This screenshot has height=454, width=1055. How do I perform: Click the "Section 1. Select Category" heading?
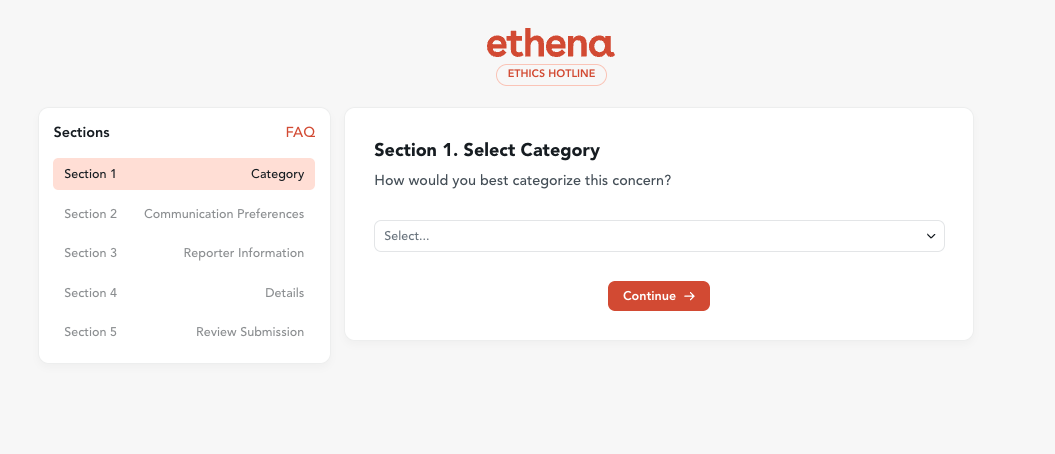point(487,151)
